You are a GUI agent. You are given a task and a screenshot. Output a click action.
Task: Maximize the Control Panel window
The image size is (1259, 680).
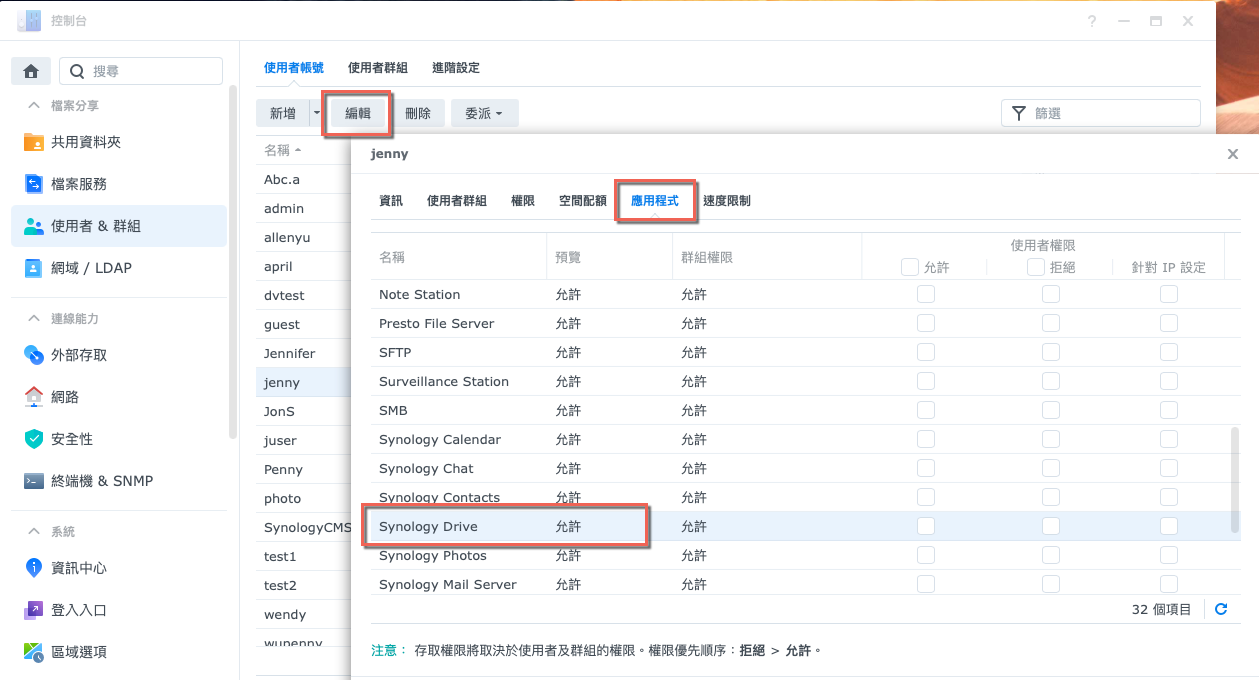(1156, 21)
